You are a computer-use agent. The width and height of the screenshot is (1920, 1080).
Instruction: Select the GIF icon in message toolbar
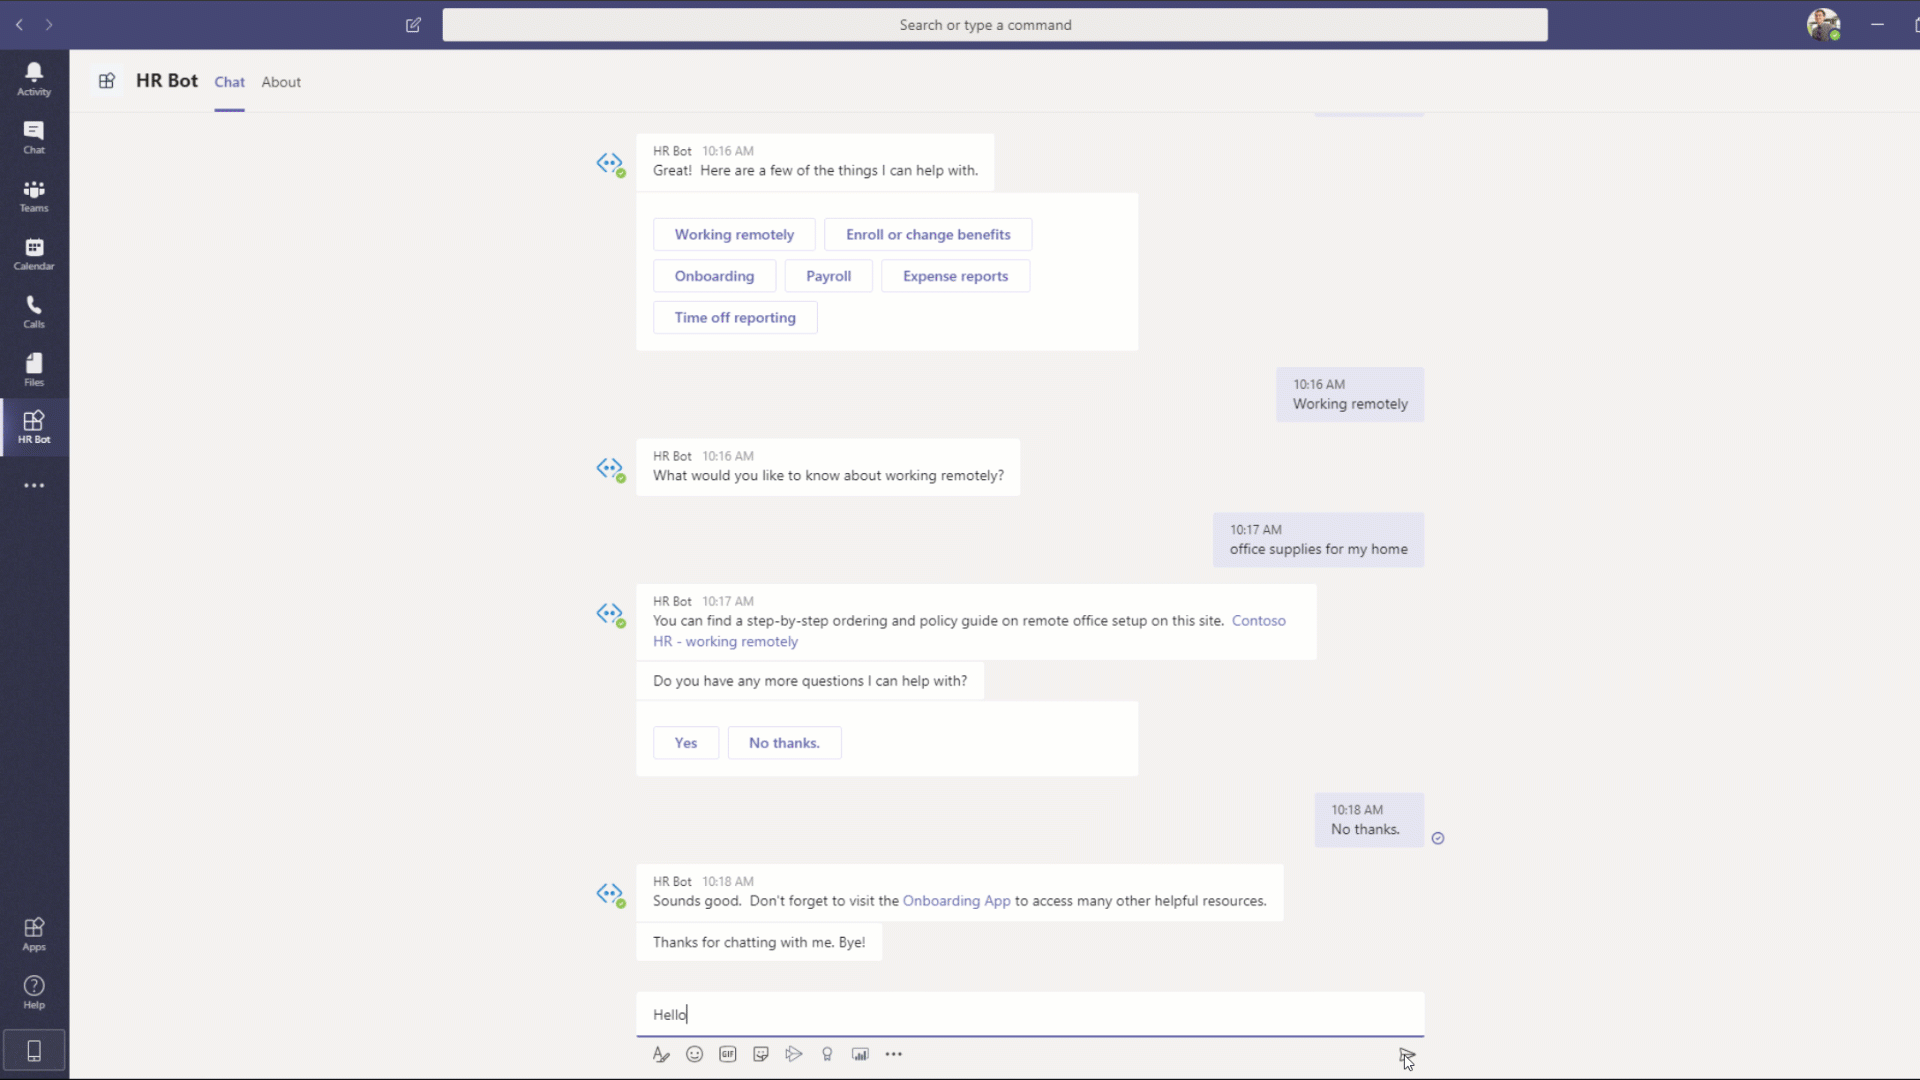coord(728,1054)
